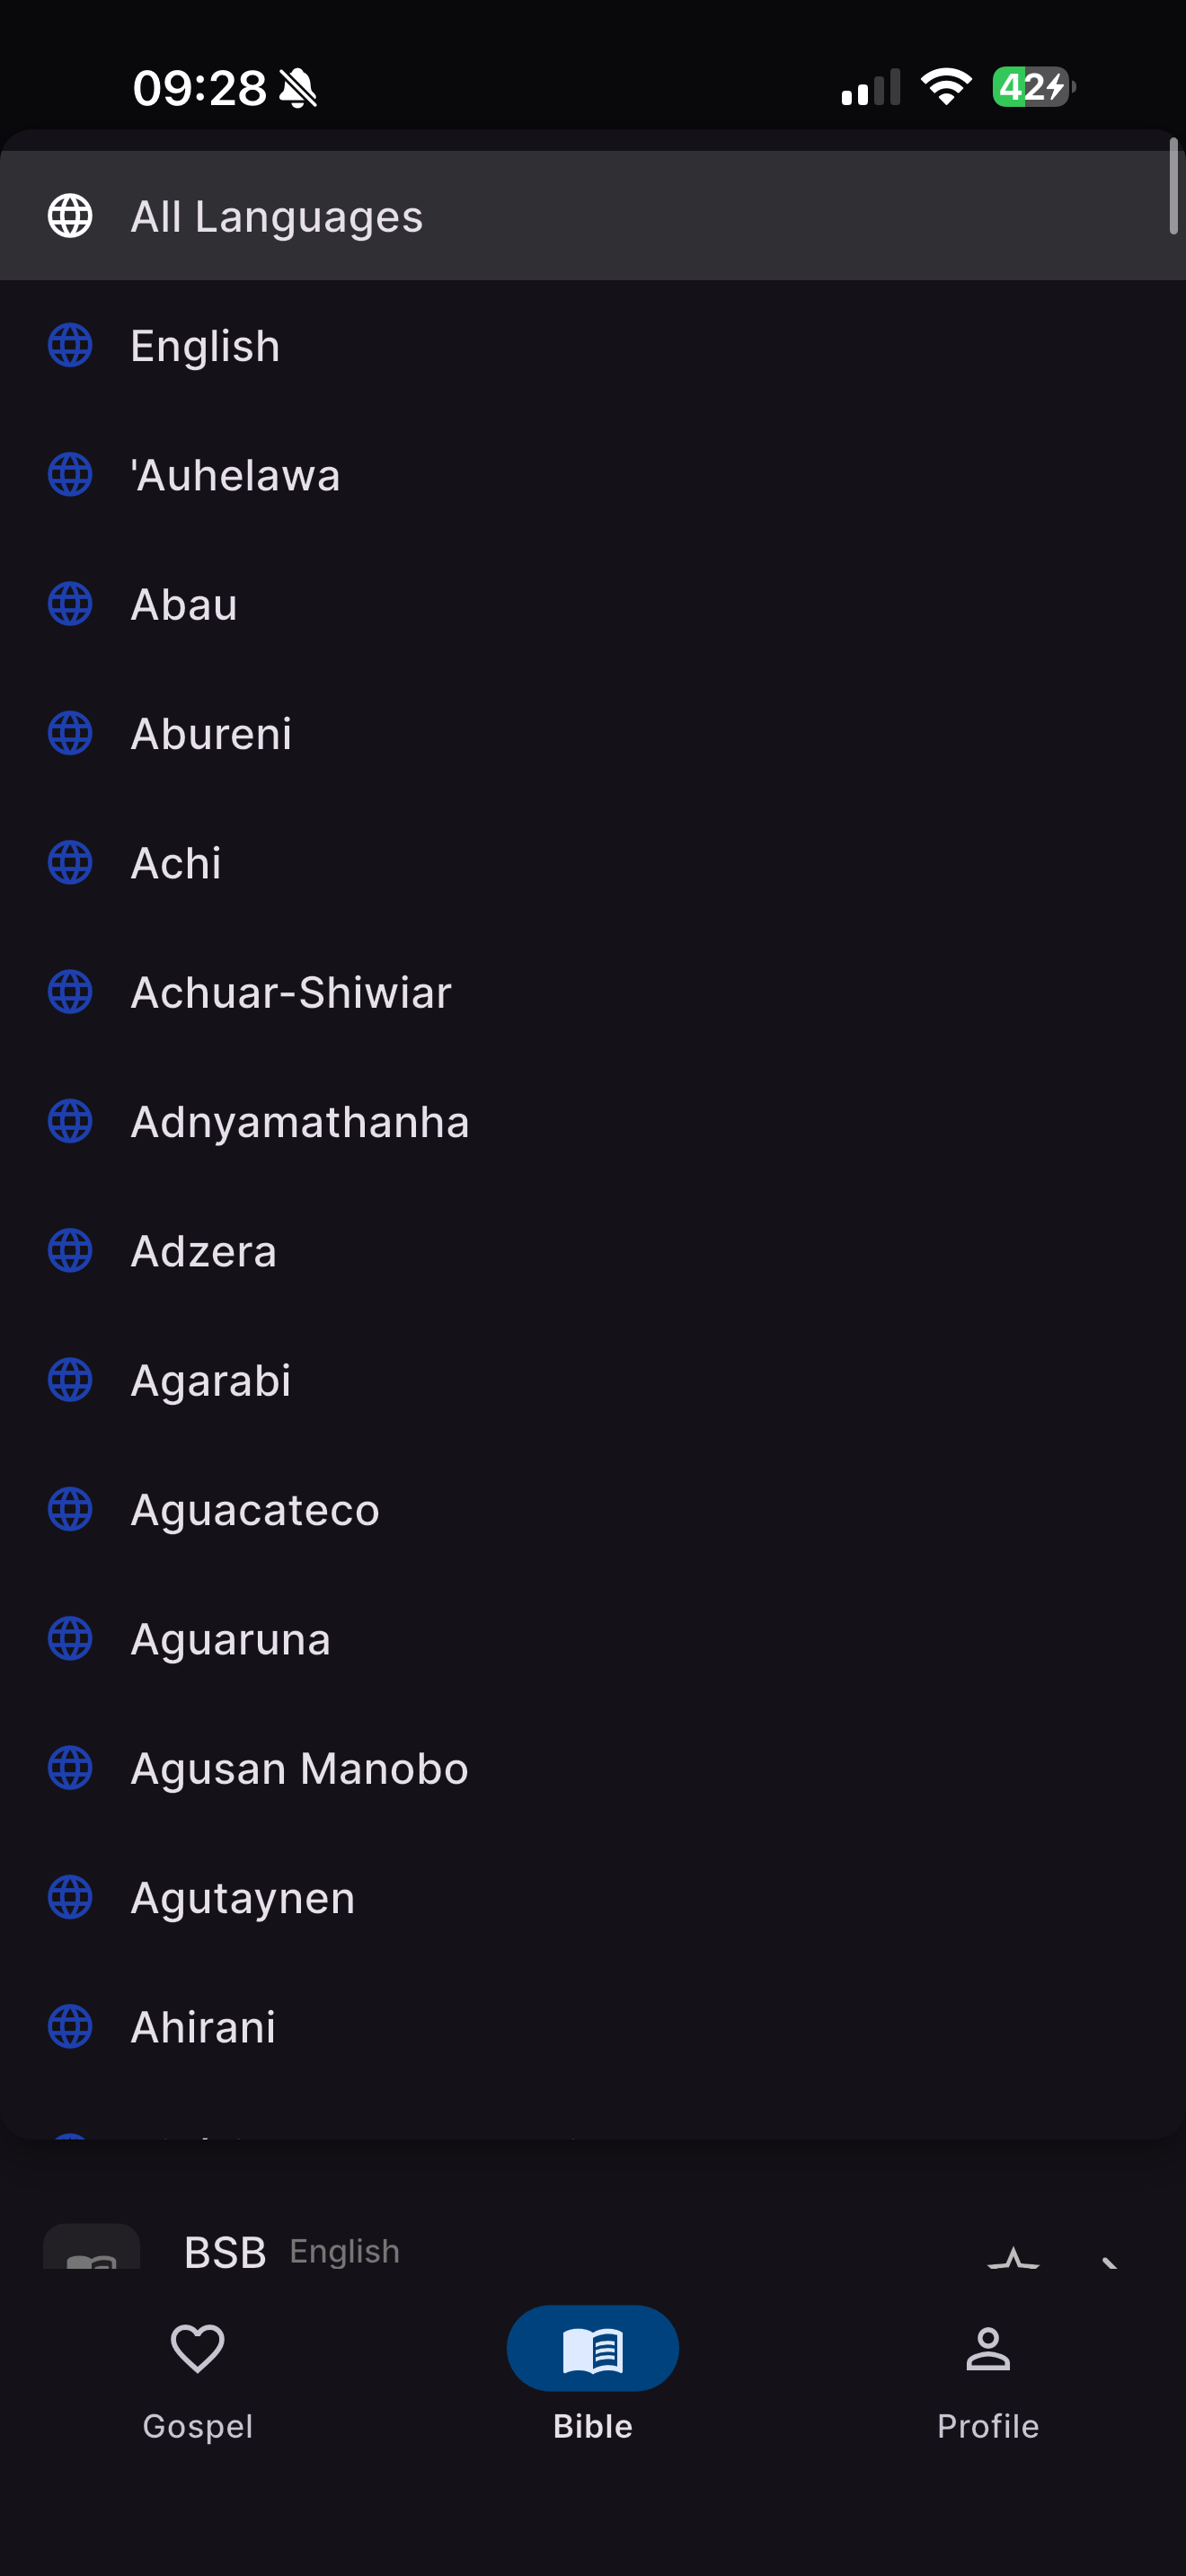Screen dimensions: 1186x2576
Task: Choose Agusan Manobo from the list
Action: (x=299, y=1769)
